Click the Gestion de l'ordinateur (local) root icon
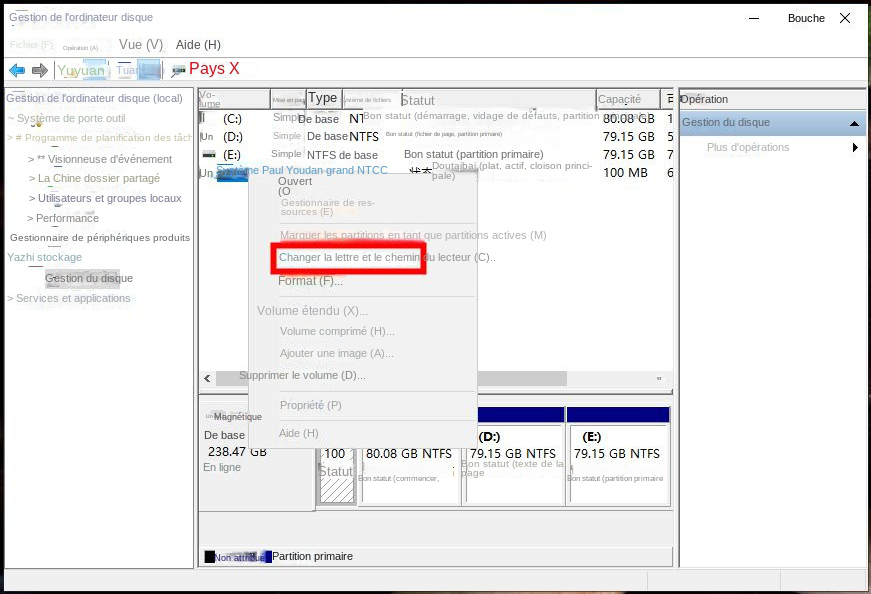This screenshot has width=871, height=594. click(x=10, y=98)
